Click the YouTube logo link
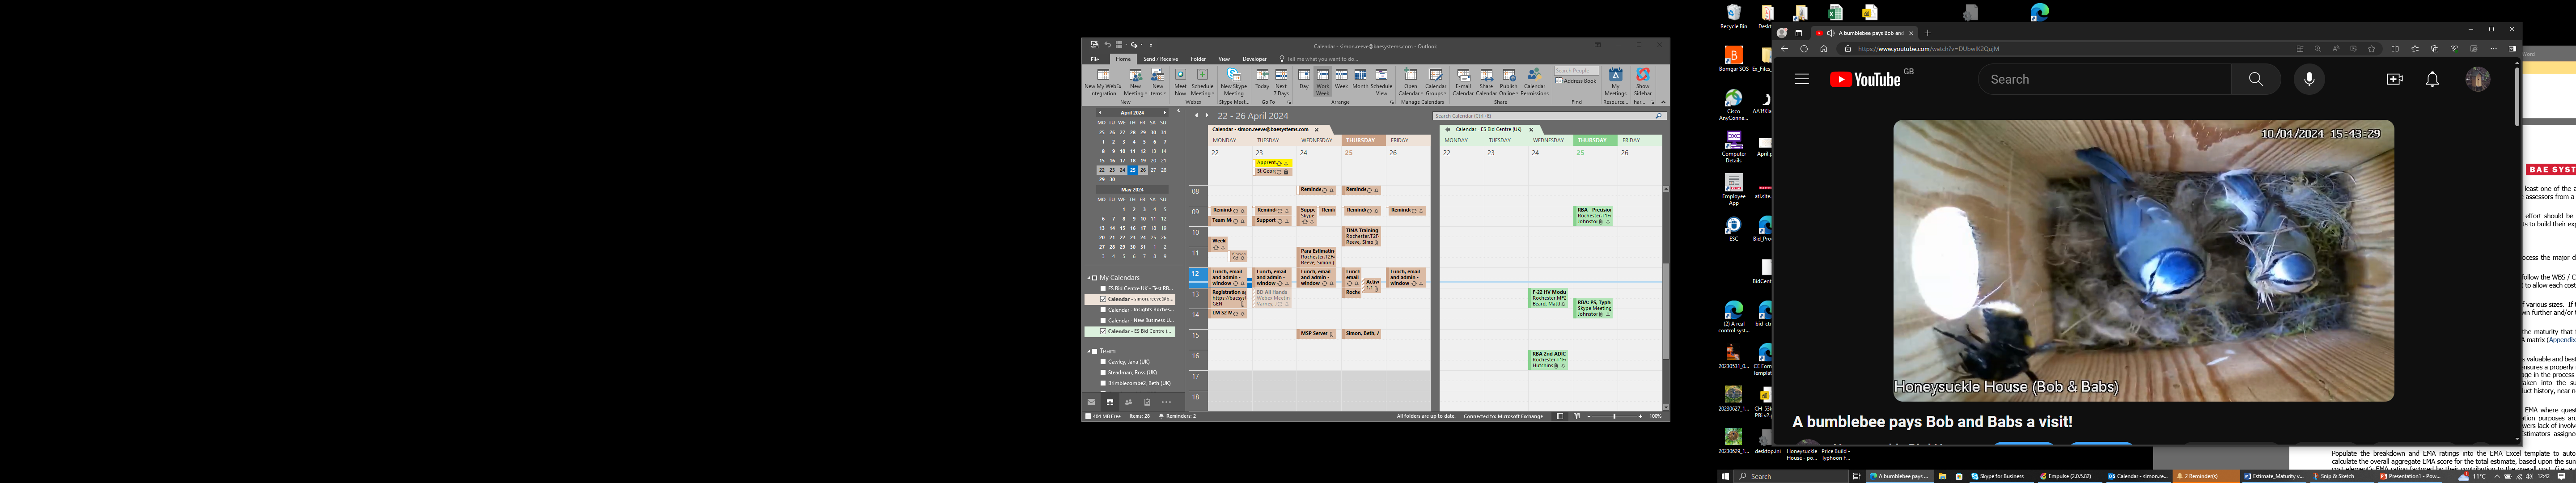 coord(1865,79)
